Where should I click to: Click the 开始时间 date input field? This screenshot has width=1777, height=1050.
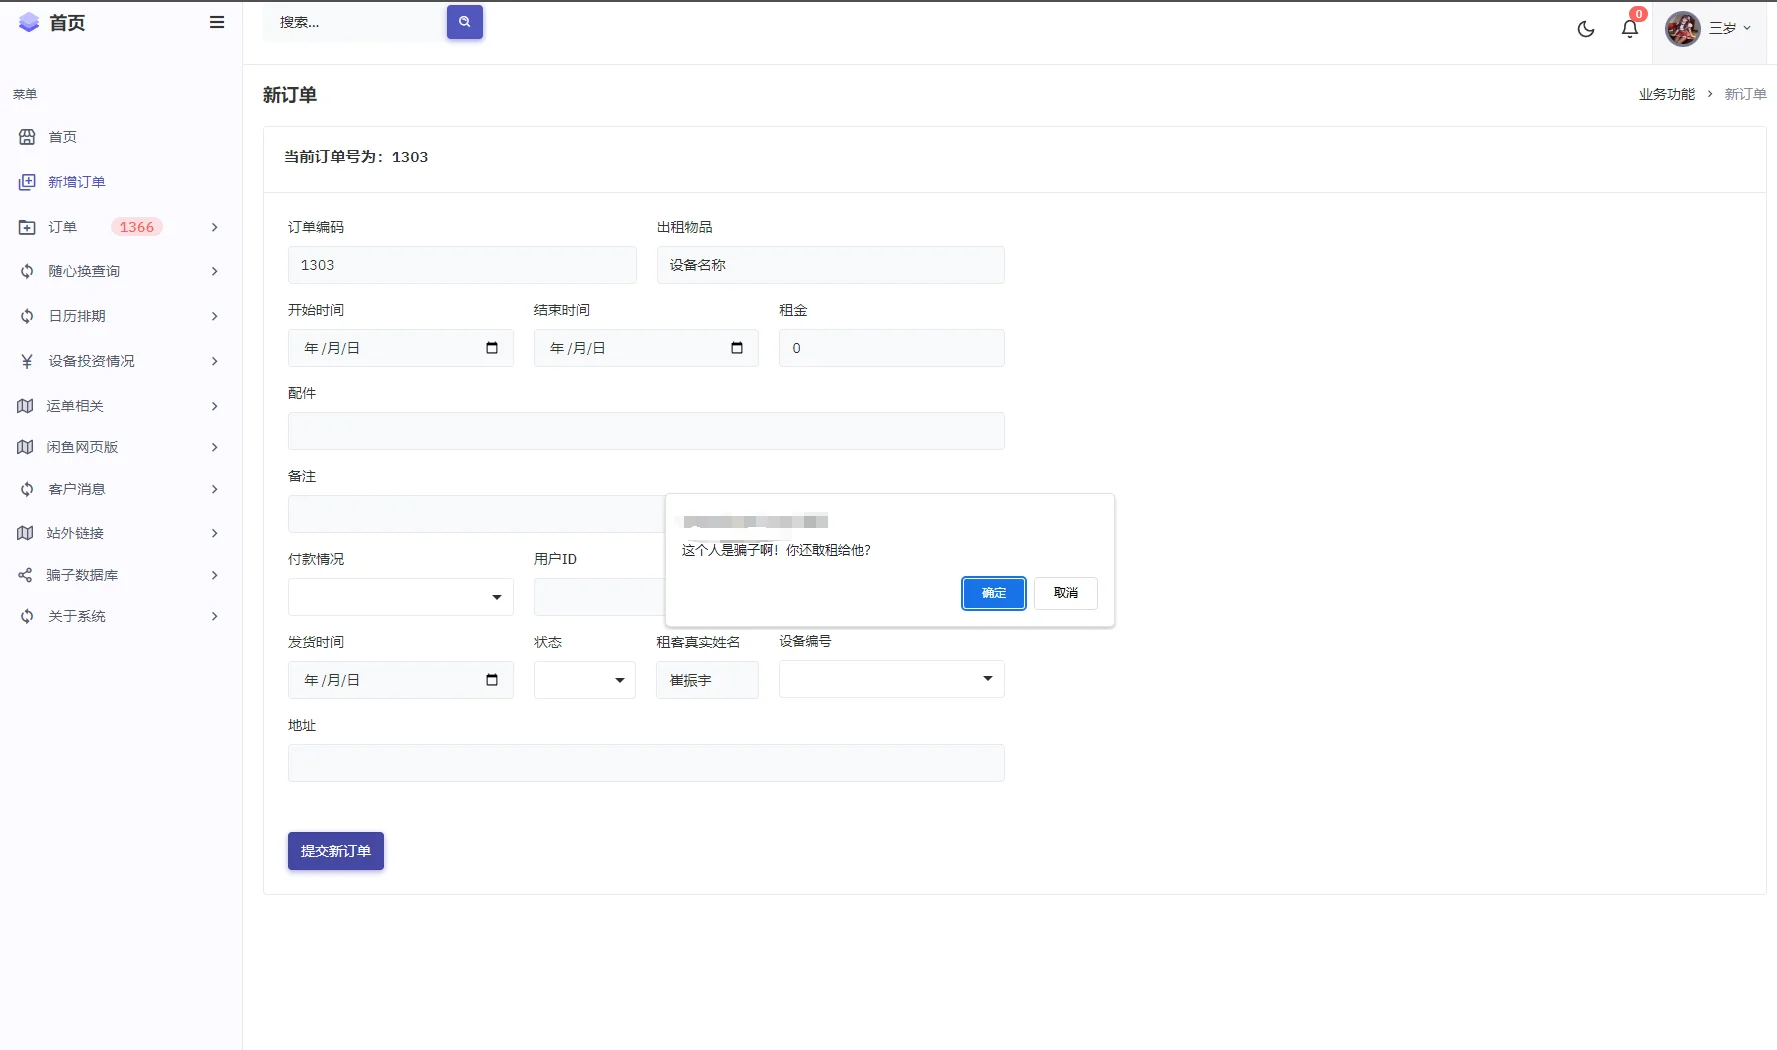(400, 348)
